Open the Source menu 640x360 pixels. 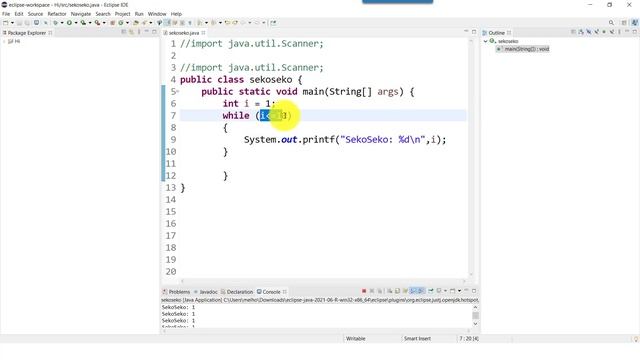35,14
